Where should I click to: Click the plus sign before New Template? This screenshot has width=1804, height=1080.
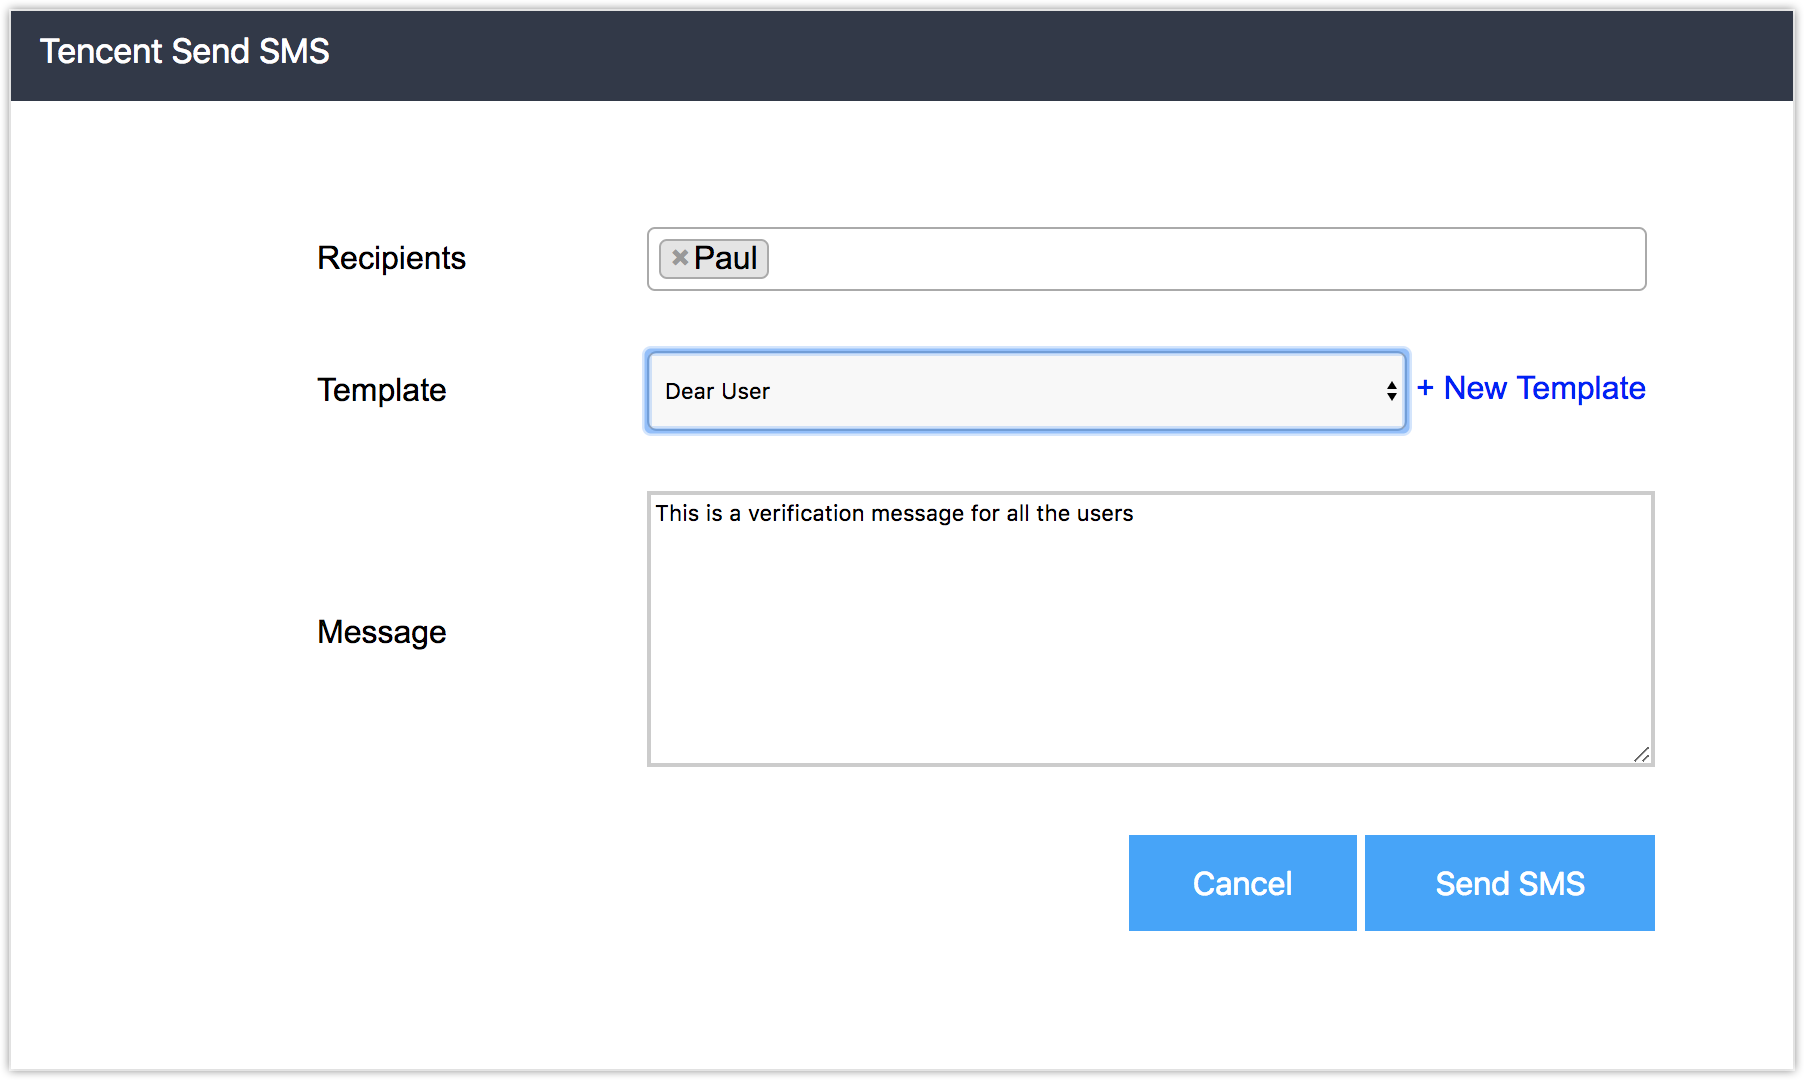point(1425,388)
